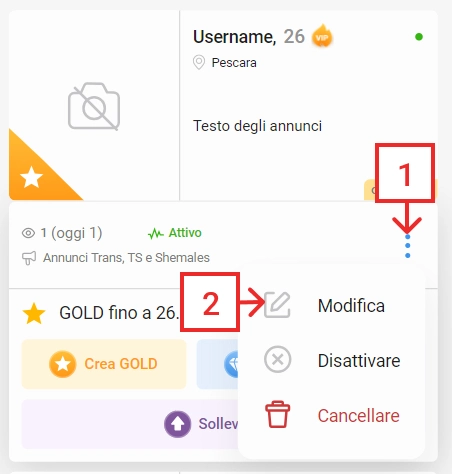
Task: Click the no-photo camera placeholder
Action: tap(94, 106)
